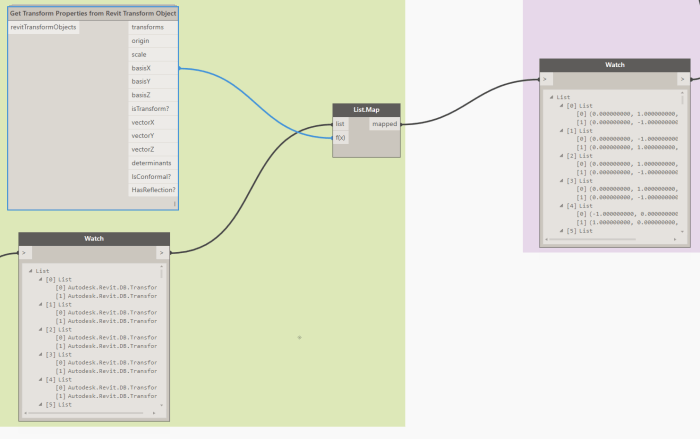This screenshot has width=700, height=439.
Task: Click the HasReflection? output port
Action: (153, 190)
